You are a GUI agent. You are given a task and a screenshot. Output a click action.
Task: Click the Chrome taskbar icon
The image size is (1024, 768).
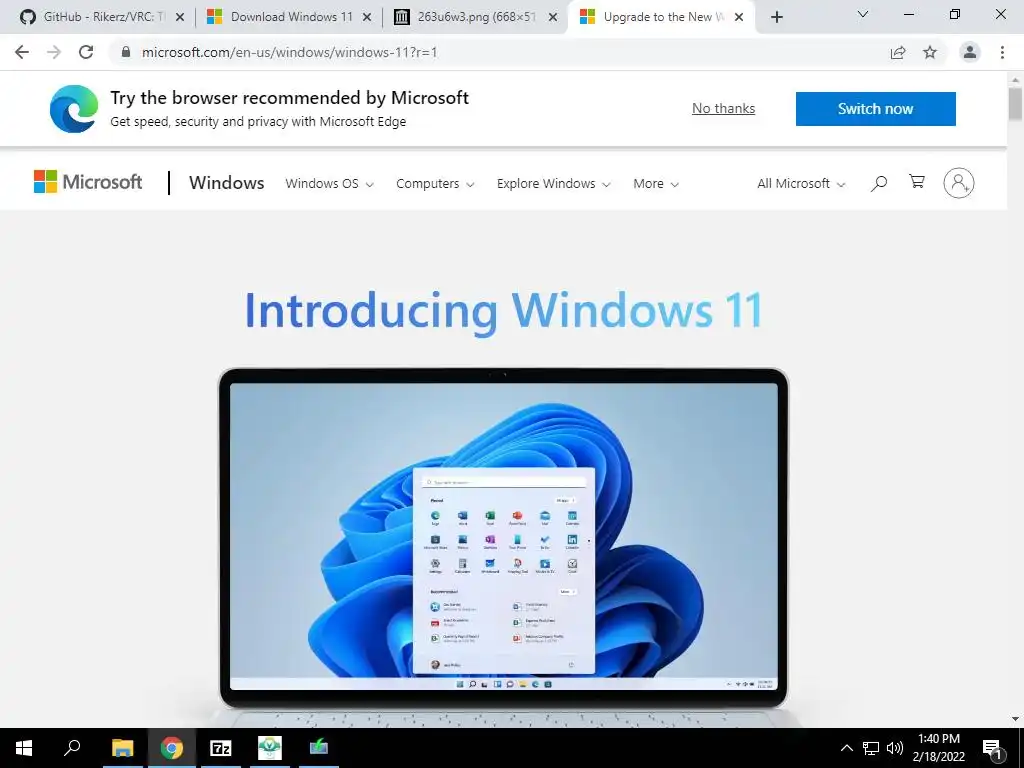[172, 748]
